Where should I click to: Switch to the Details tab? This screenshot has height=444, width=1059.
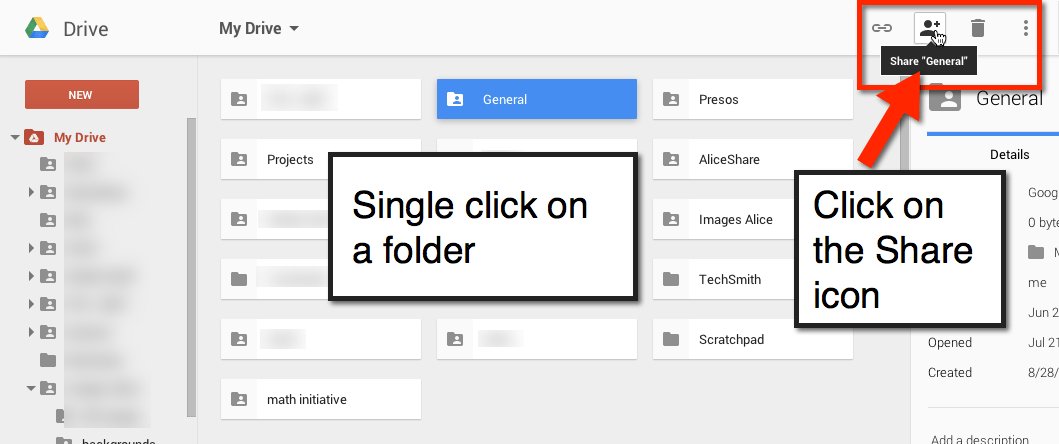click(1009, 155)
